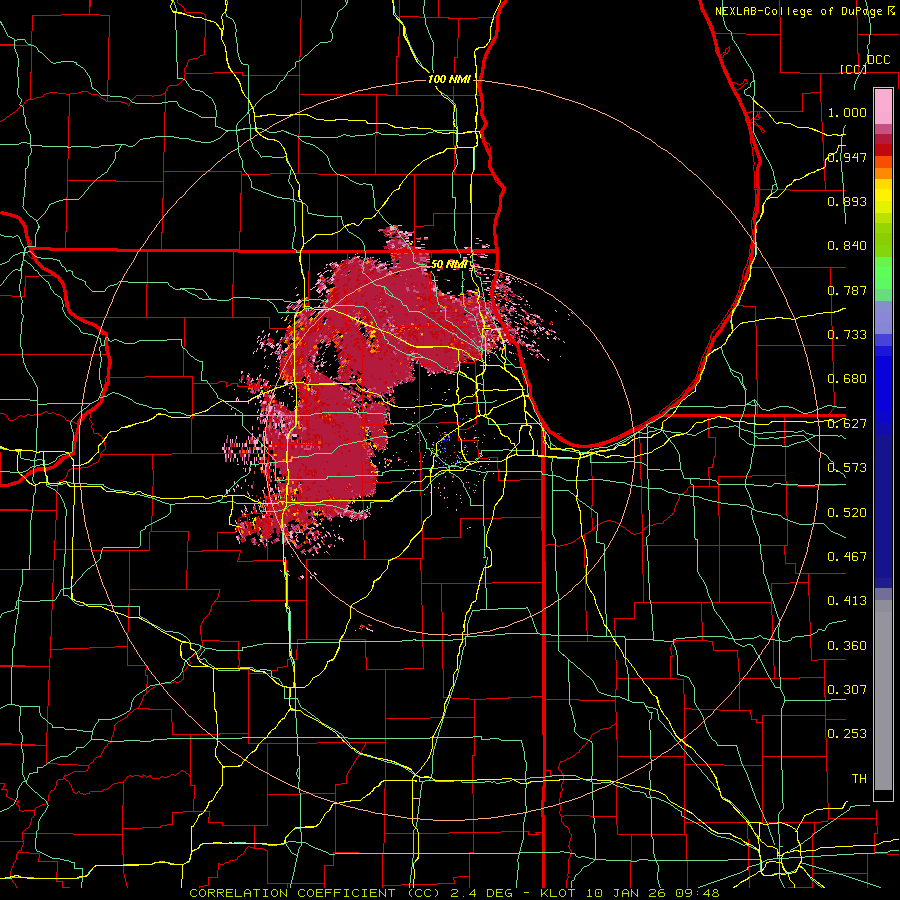Pick the light pink swatch at color bar top
This screenshot has height=900, width=900.
(883, 107)
